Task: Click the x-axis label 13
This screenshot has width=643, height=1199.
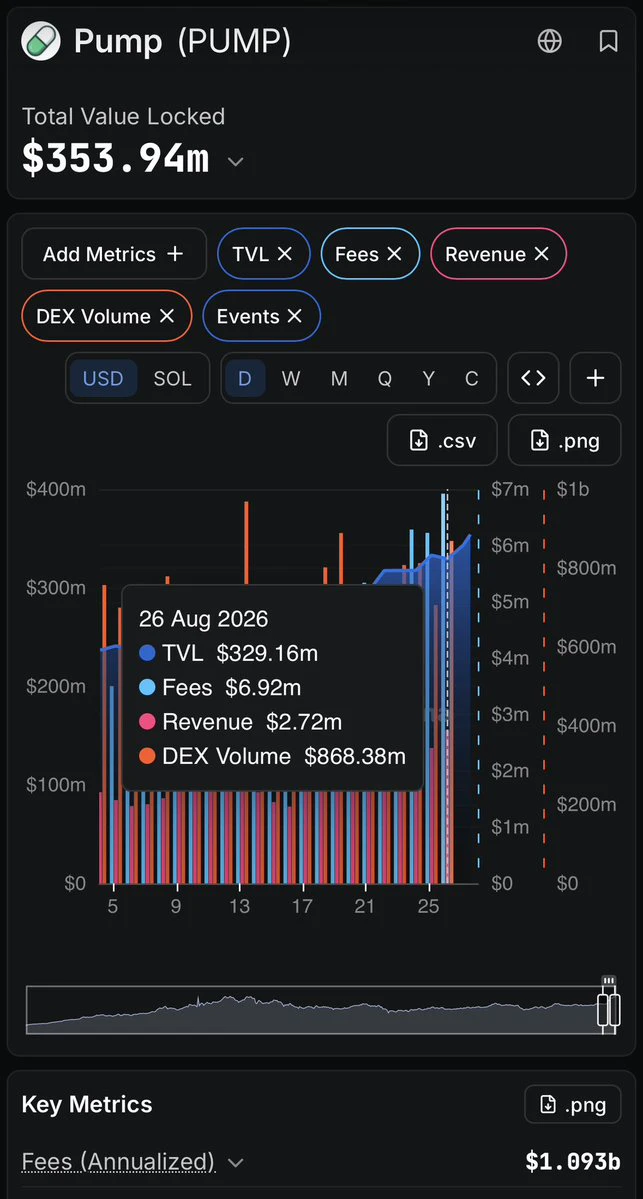Action: click(240, 907)
